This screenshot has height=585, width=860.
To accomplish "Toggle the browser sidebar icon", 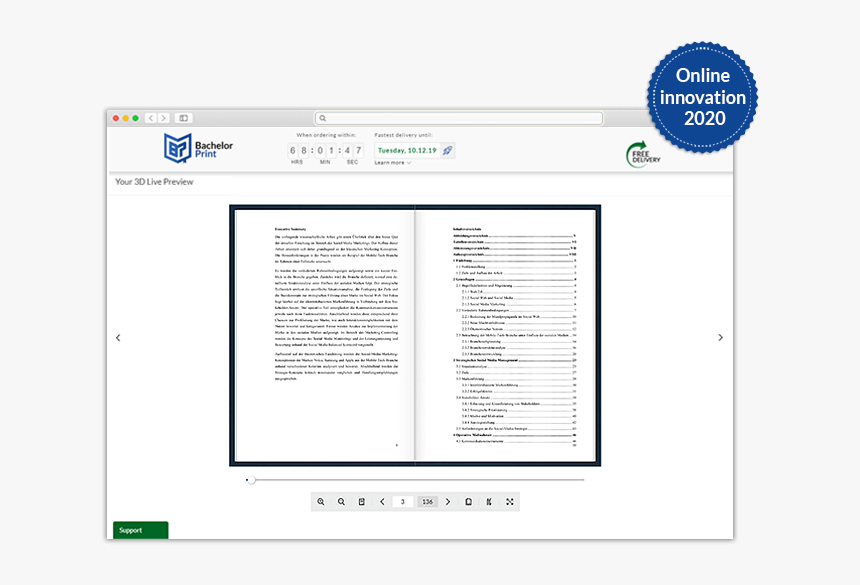I will (x=184, y=118).
